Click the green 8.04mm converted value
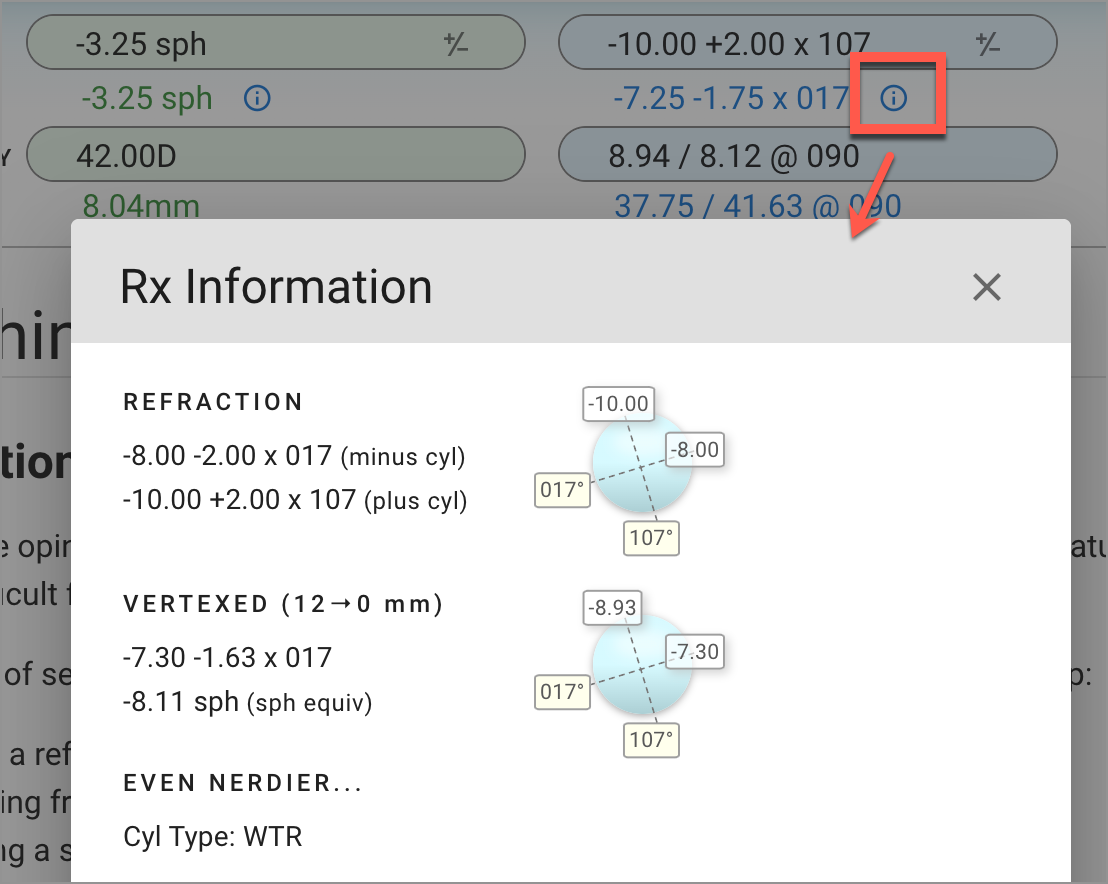Image resolution: width=1108 pixels, height=884 pixels. (x=141, y=207)
